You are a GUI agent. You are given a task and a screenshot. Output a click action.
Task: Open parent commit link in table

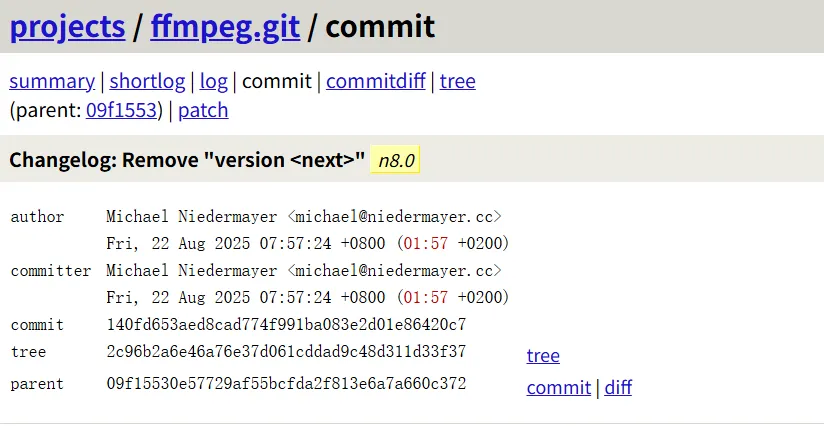(559, 387)
